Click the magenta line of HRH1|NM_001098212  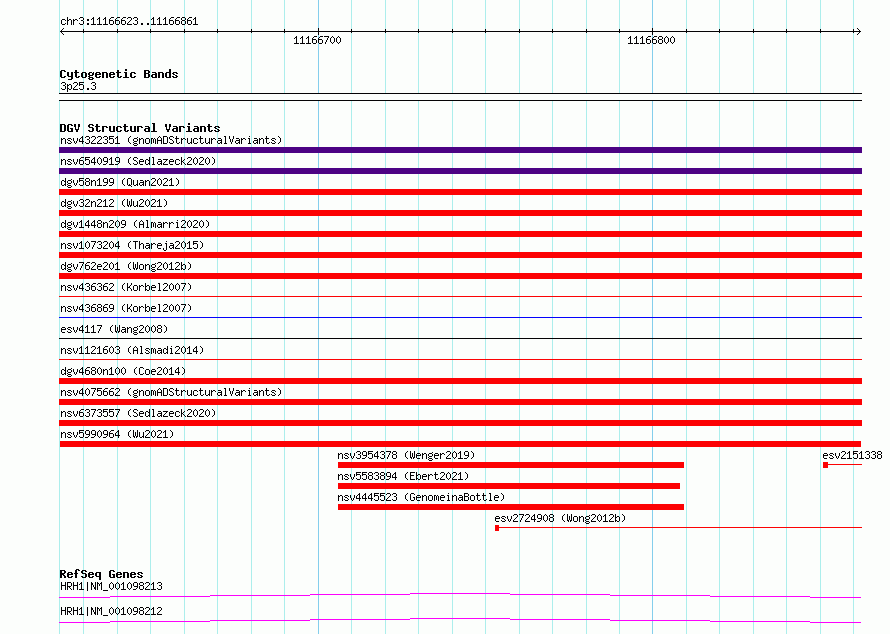pyautogui.click(x=460, y=620)
